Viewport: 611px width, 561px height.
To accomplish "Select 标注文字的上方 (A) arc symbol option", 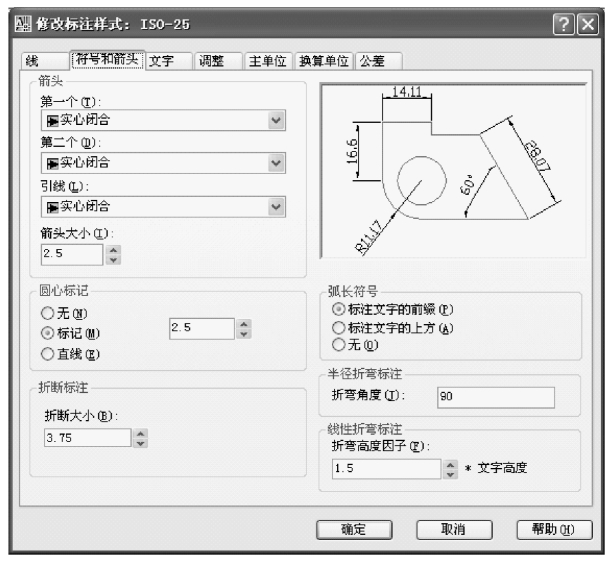I will click(393, 328).
